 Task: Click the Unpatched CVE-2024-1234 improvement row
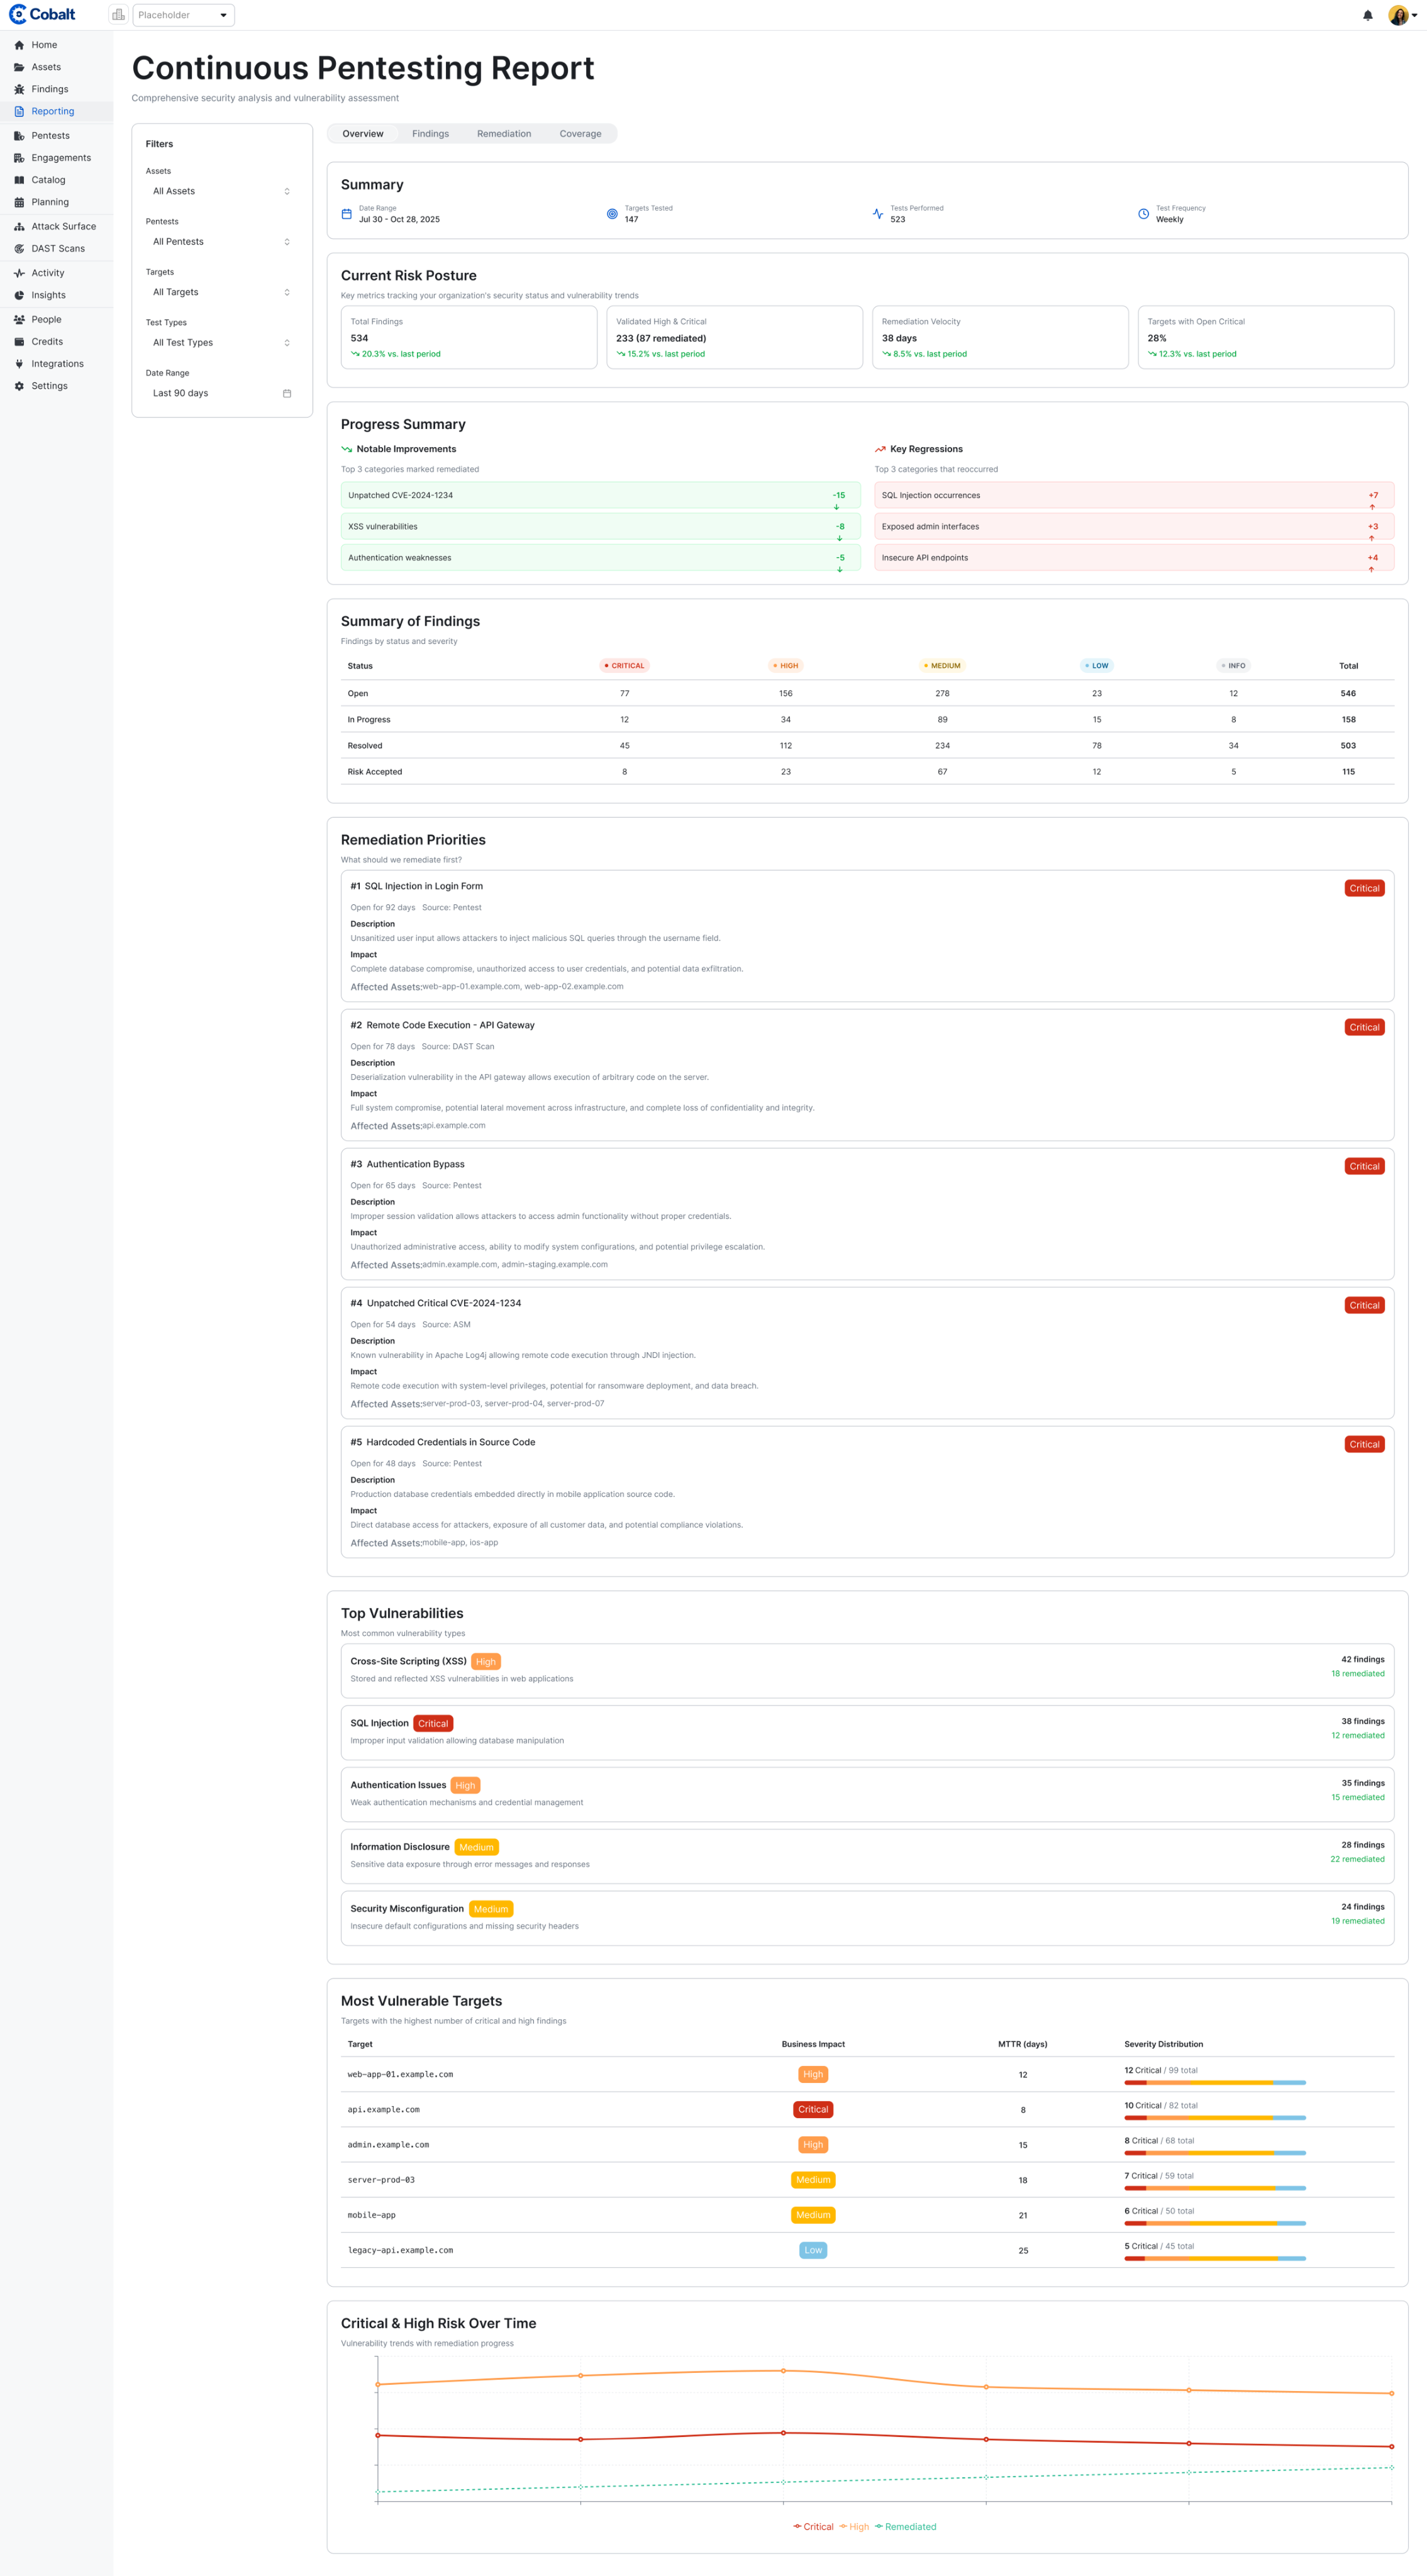[x=600, y=495]
